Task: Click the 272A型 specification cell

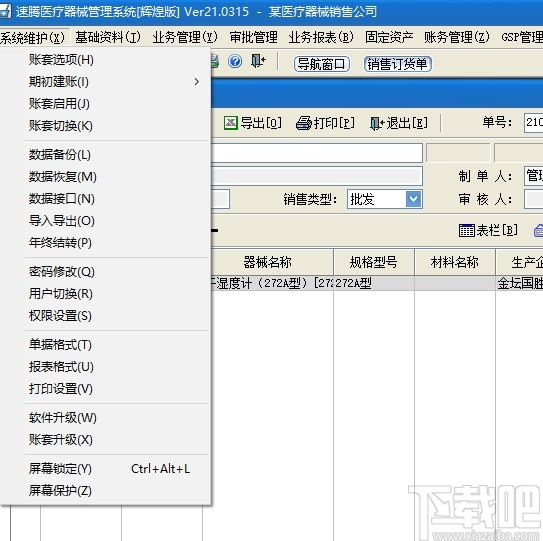Action: [374, 283]
